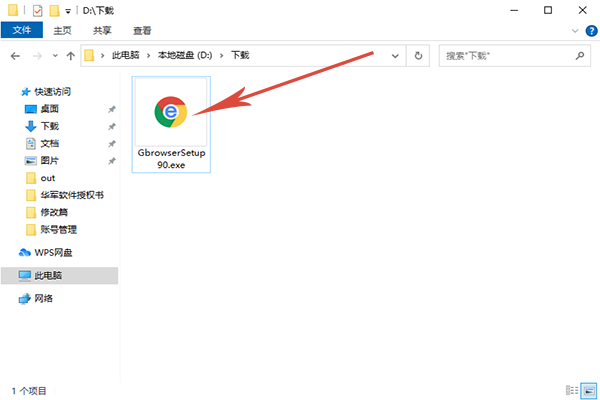
Task: Open the address bar history dropdown
Action: coord(395,56)
